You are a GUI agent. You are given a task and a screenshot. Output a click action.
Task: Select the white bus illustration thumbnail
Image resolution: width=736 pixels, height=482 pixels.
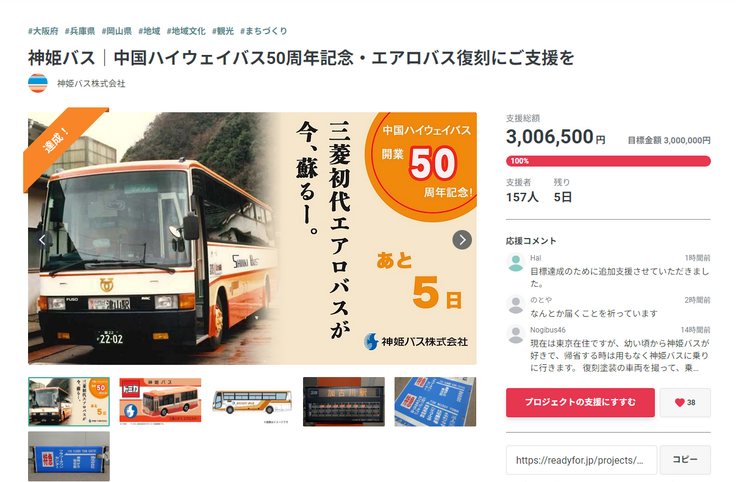coord(252,401)
